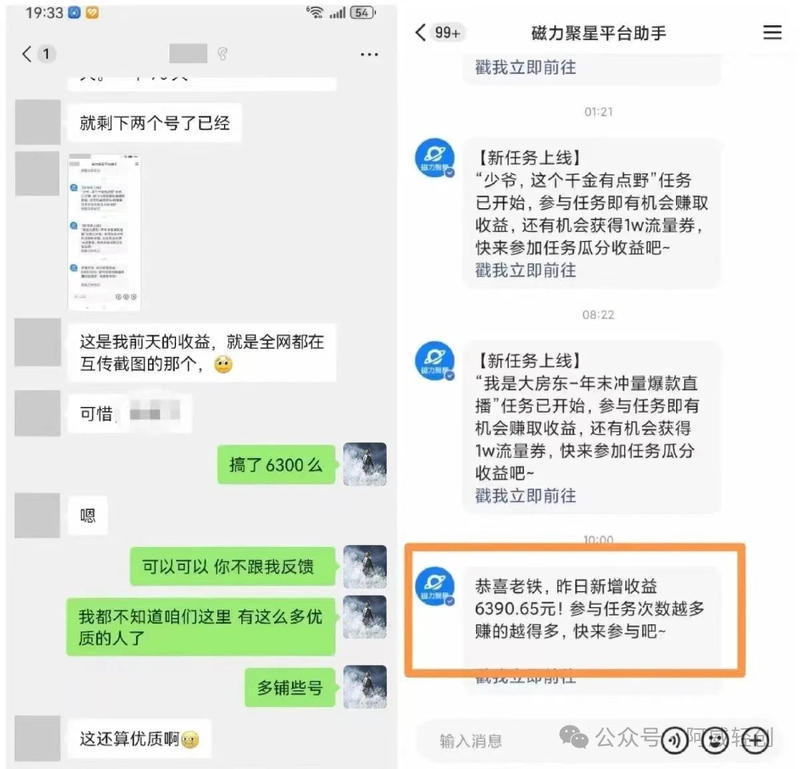Open the three-dot chat options menu
Screen dimensions: 800x769
(369, 54)
